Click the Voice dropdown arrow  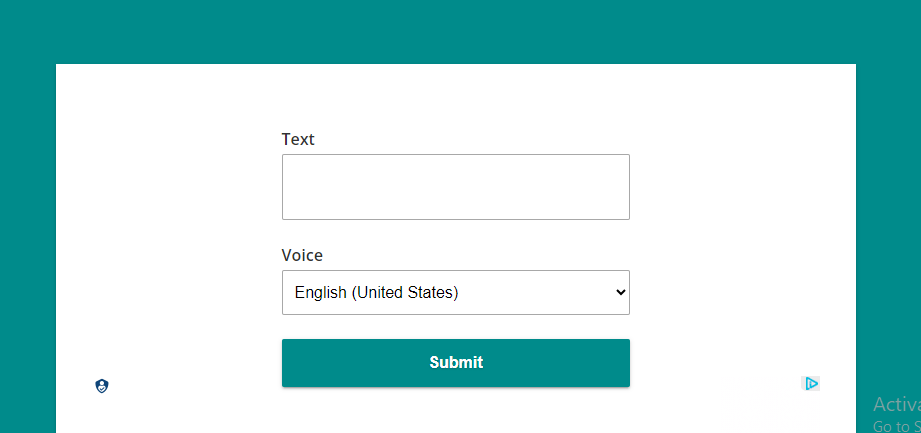point(620,293)
